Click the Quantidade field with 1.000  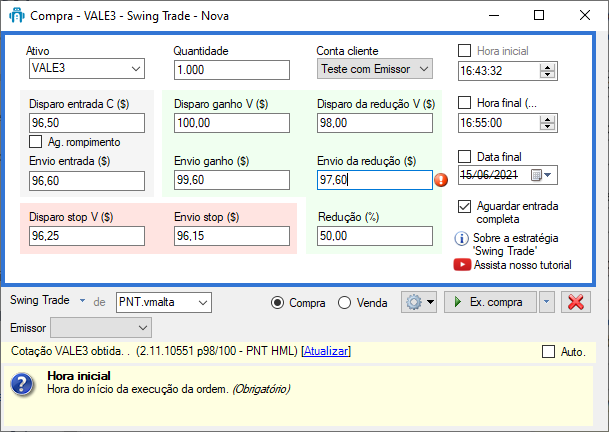[232, 70]
